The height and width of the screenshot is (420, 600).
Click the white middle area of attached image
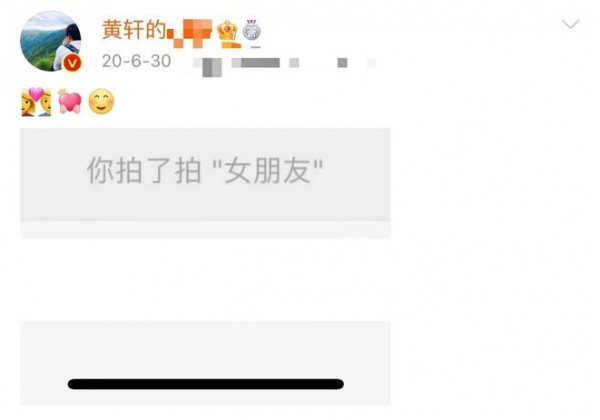click(x=205, y=280)
